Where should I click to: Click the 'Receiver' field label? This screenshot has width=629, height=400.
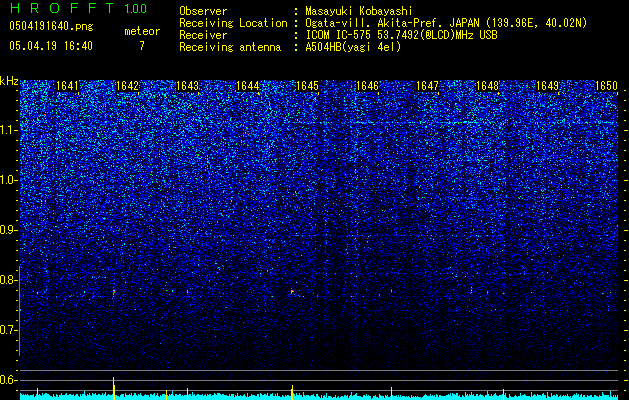pyautogui.click(x=203, y=35)
